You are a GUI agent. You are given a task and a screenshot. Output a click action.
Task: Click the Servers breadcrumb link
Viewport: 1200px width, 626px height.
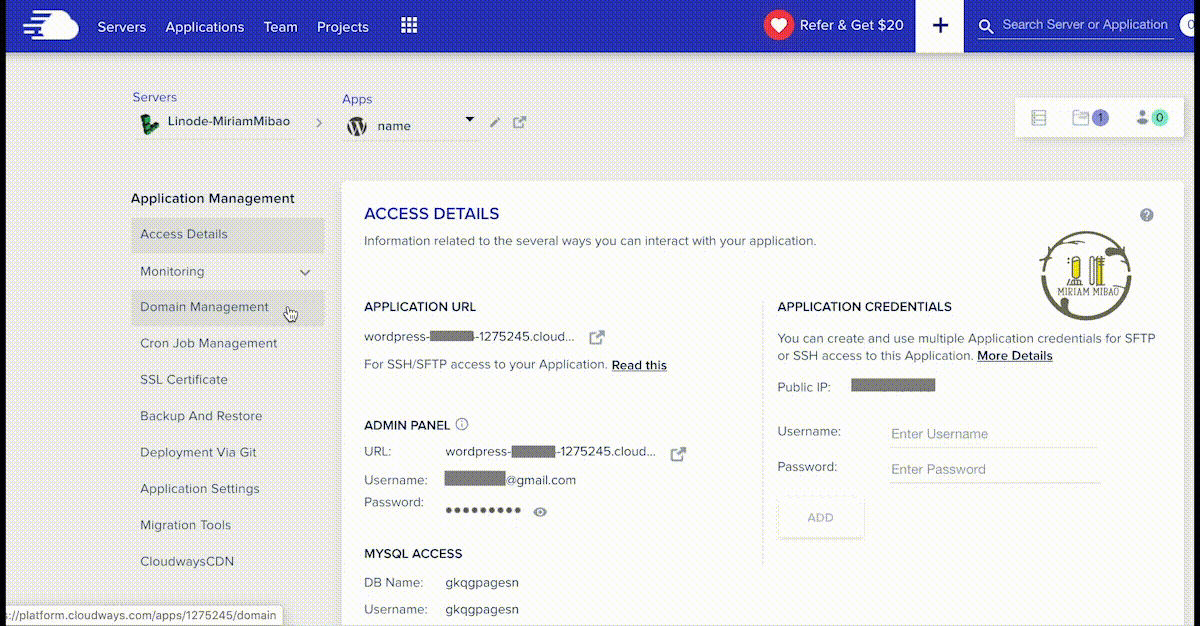click(155, 97)
